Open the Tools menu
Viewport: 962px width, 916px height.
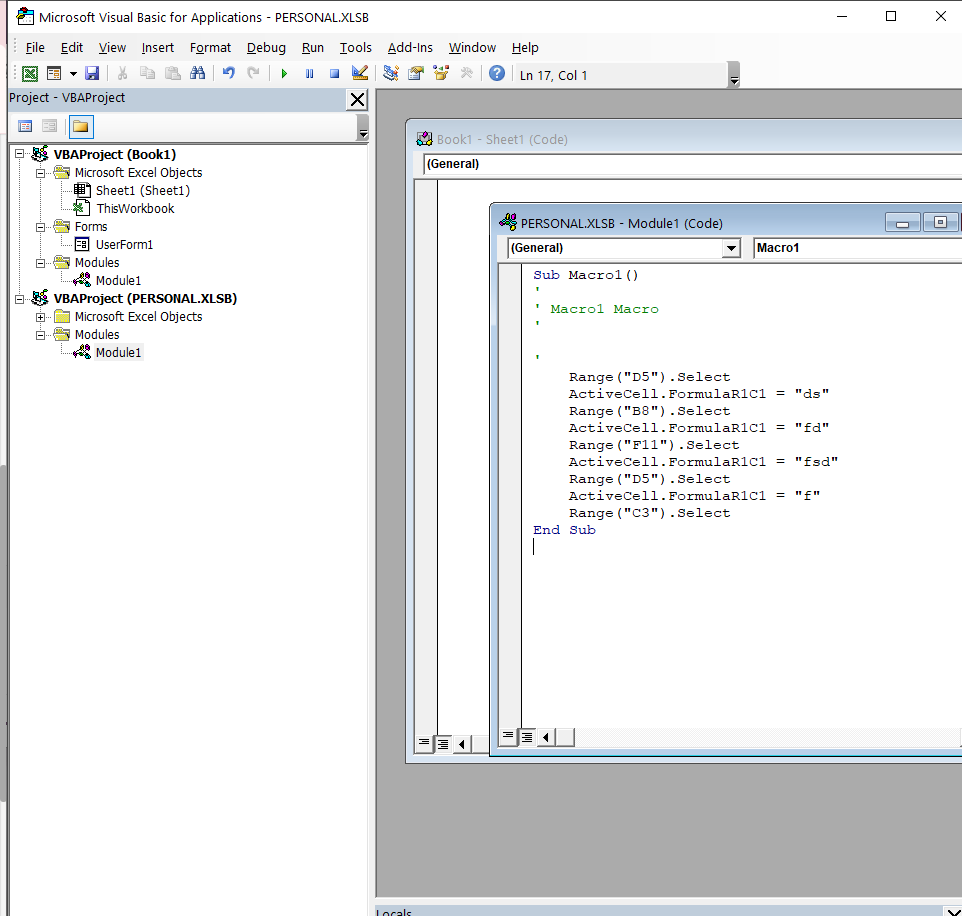coord(355,47)
